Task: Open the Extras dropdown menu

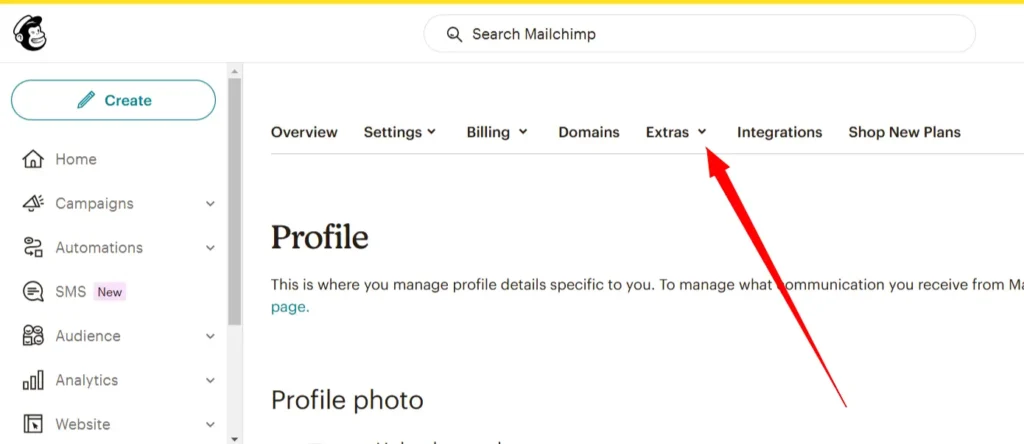Action: [x=677, y=132]
